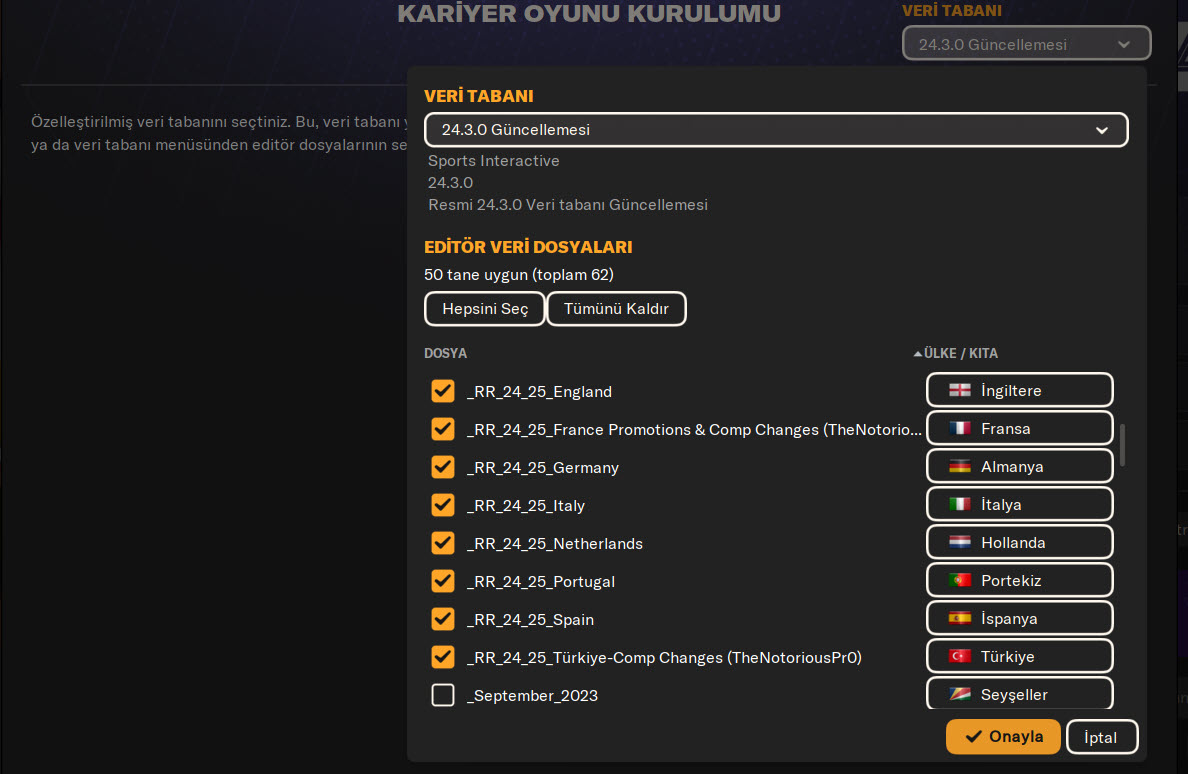
Task: Click the Italy flag icon
Action: pos(959,504)
